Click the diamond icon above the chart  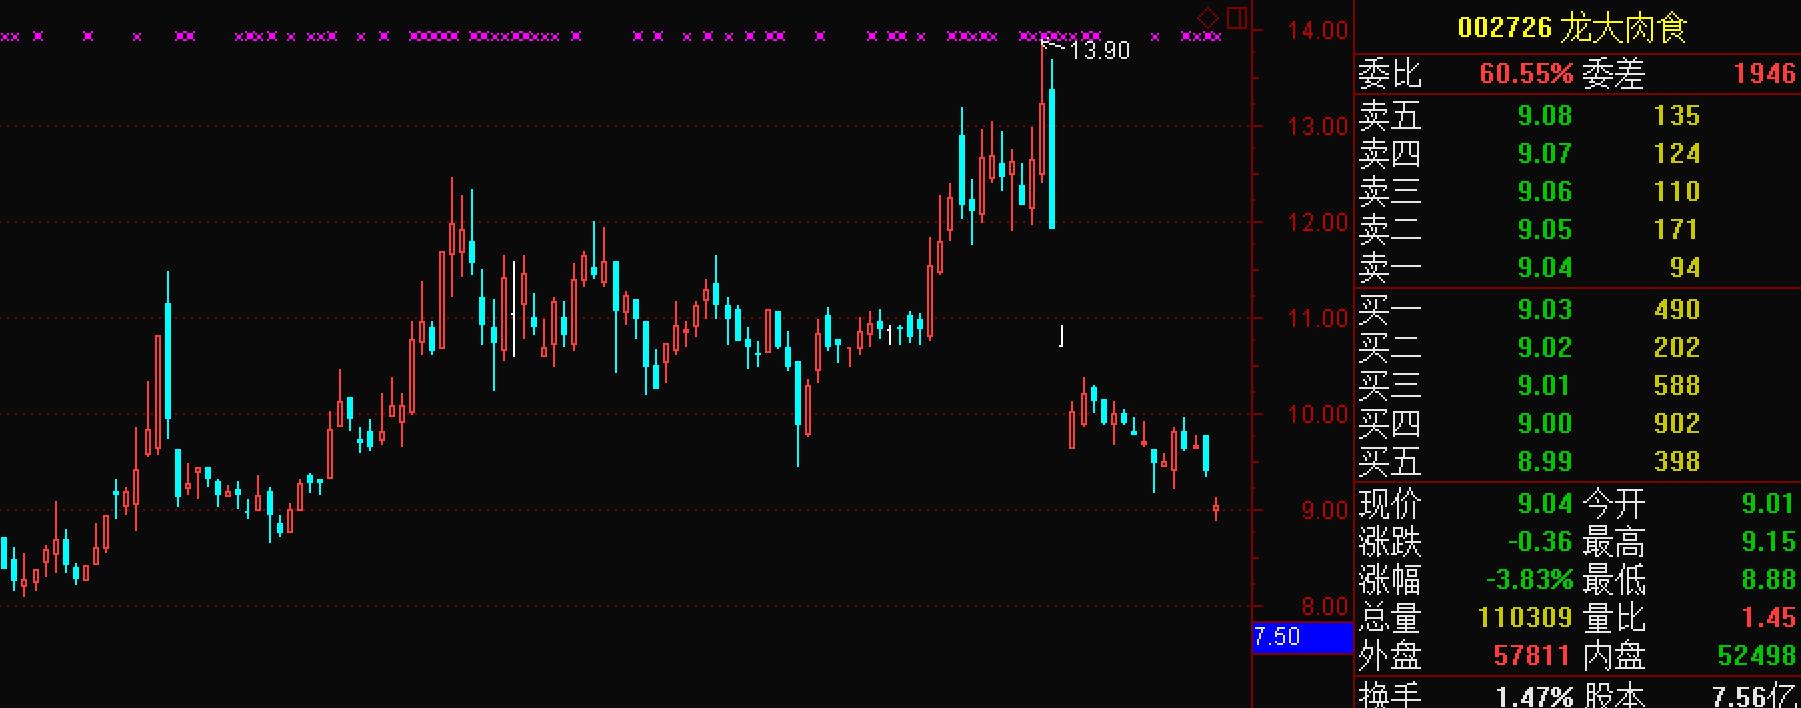(x=1208, y=18)
